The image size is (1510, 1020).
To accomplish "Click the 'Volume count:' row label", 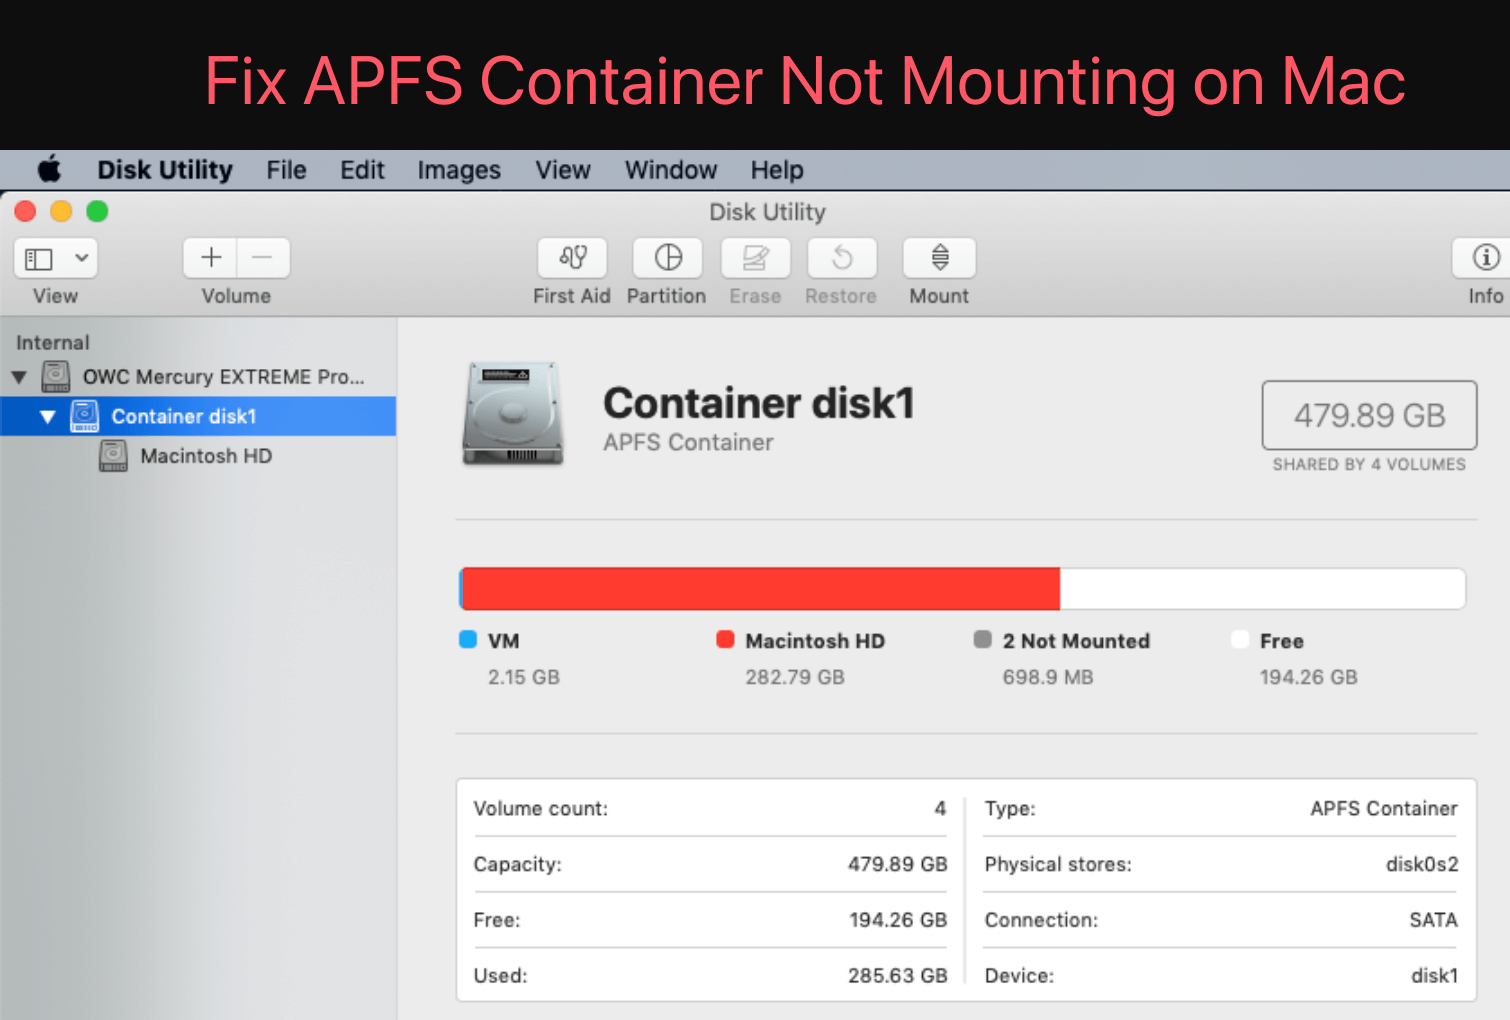I will [541, 808].
